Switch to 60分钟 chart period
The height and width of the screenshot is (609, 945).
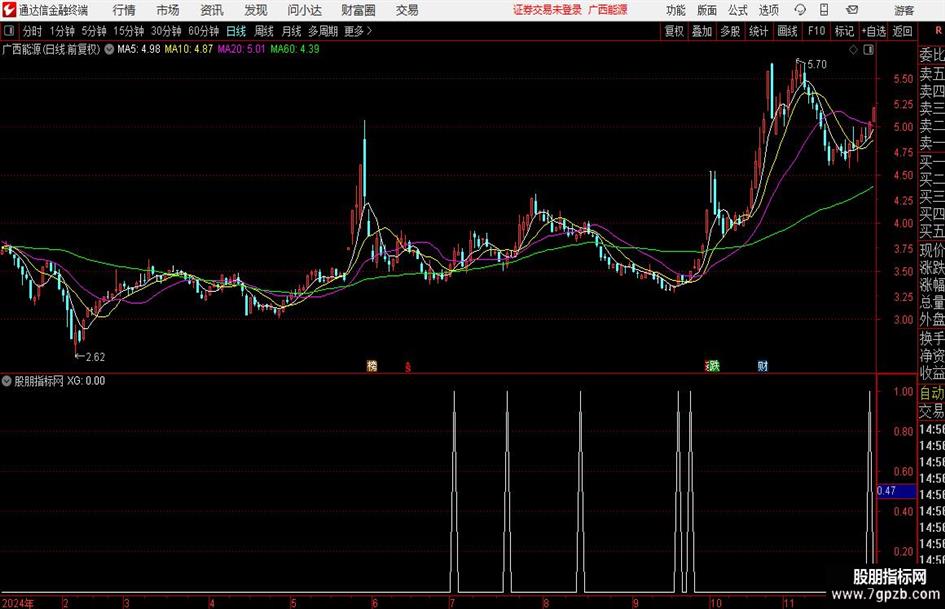(204, 31)
